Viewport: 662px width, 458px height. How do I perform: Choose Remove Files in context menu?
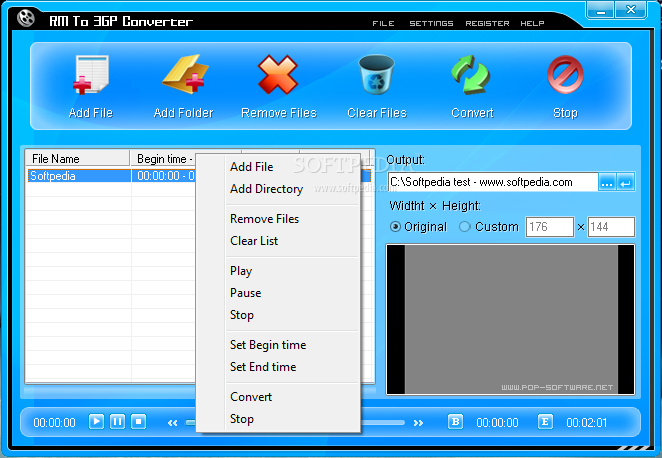click(279, 219)
